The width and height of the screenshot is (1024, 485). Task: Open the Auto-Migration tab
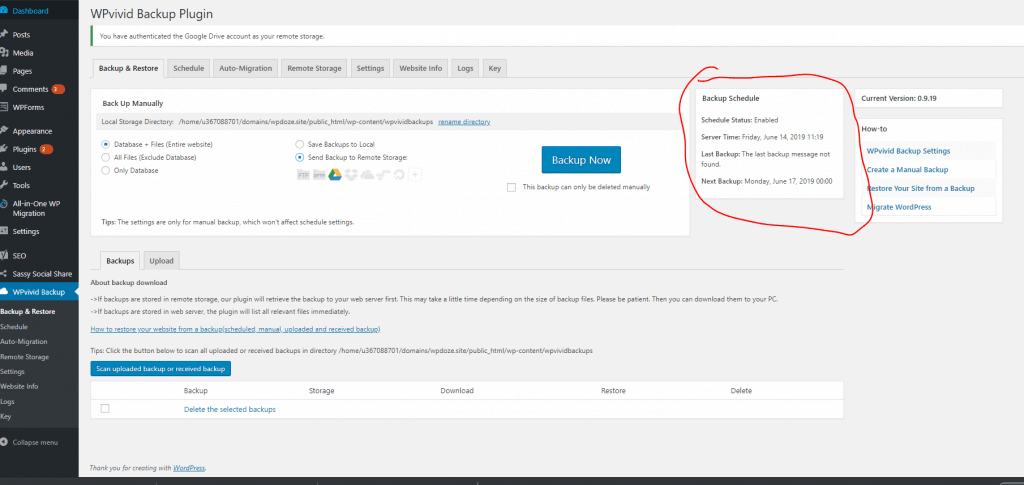click(x=246, y=68)
